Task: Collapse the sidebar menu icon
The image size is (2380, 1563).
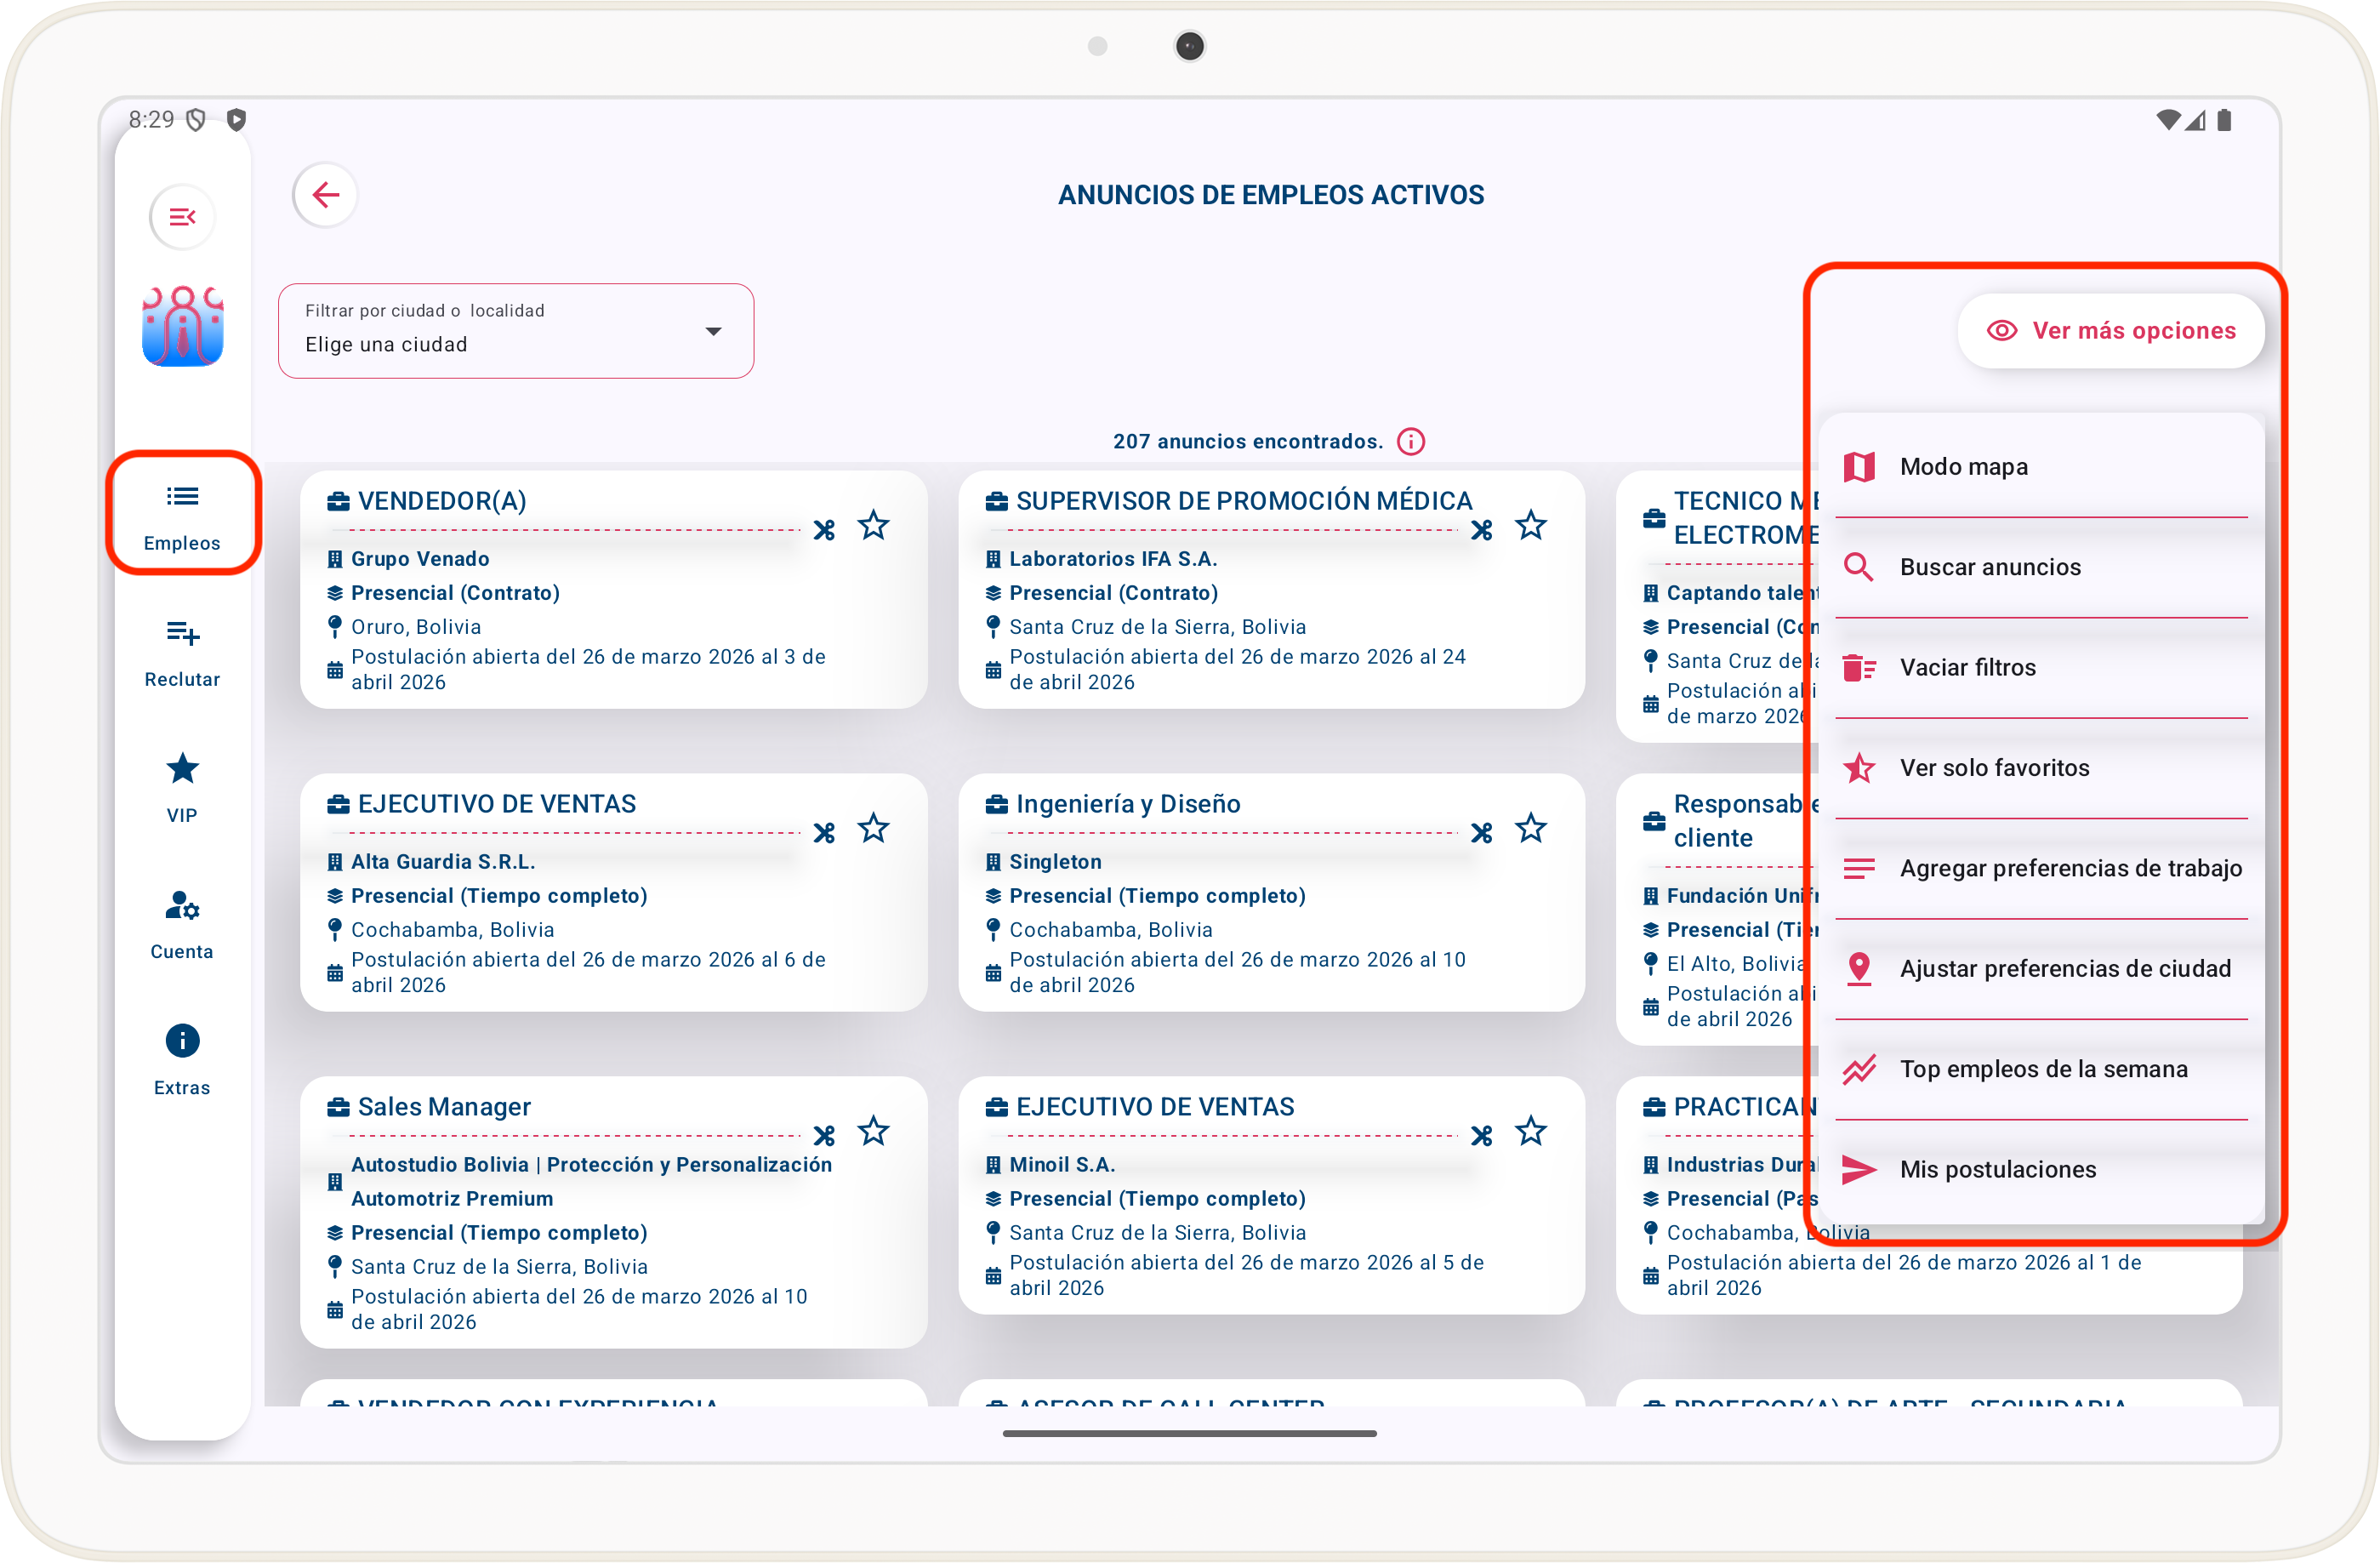Action: pos(182,217)
